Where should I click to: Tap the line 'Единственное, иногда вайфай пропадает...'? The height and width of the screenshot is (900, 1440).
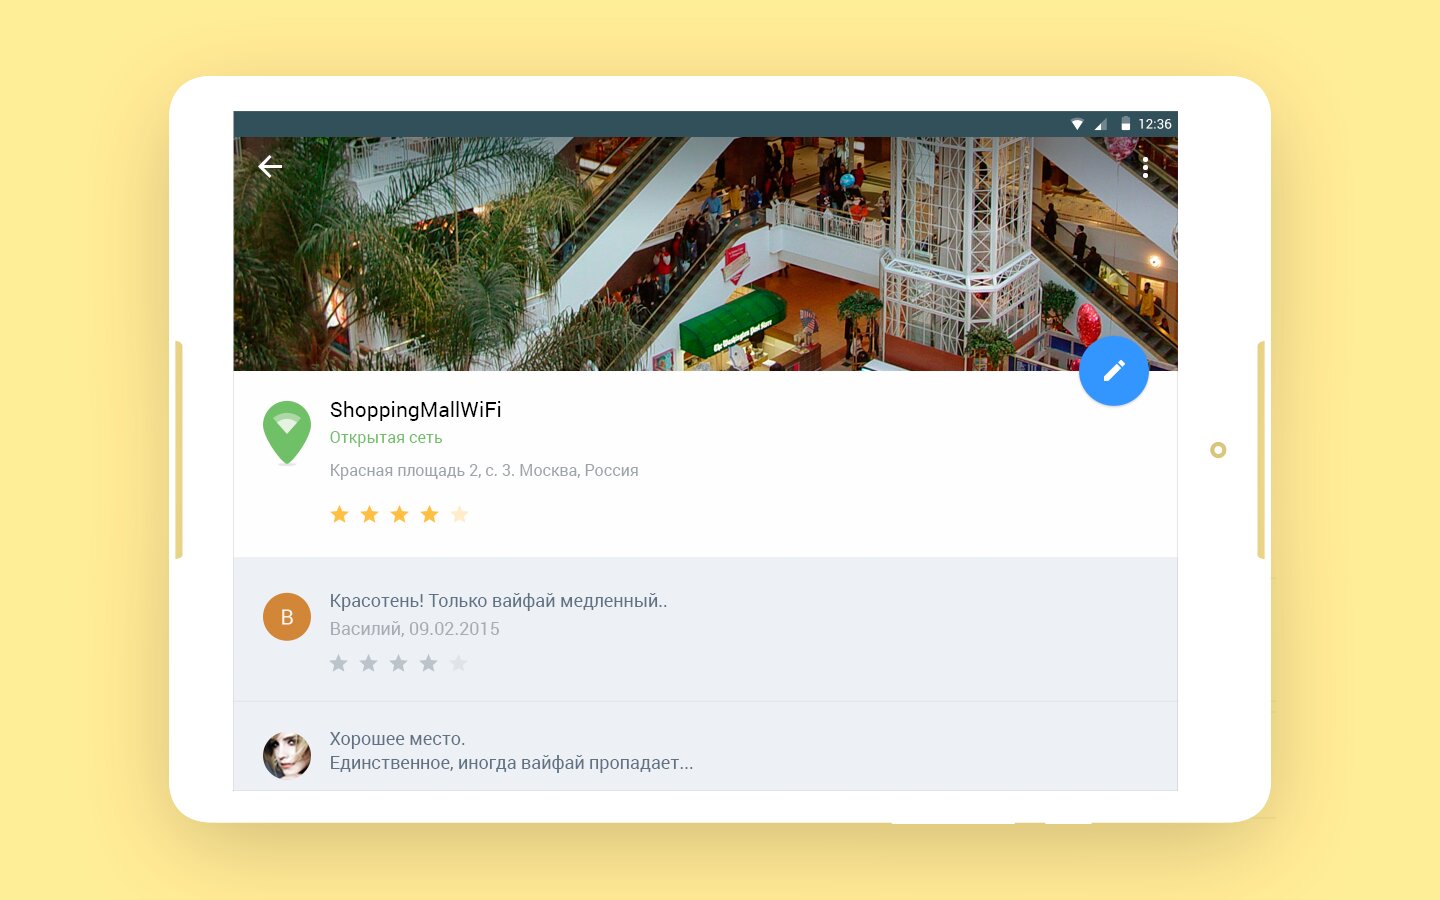coord(511,763)
